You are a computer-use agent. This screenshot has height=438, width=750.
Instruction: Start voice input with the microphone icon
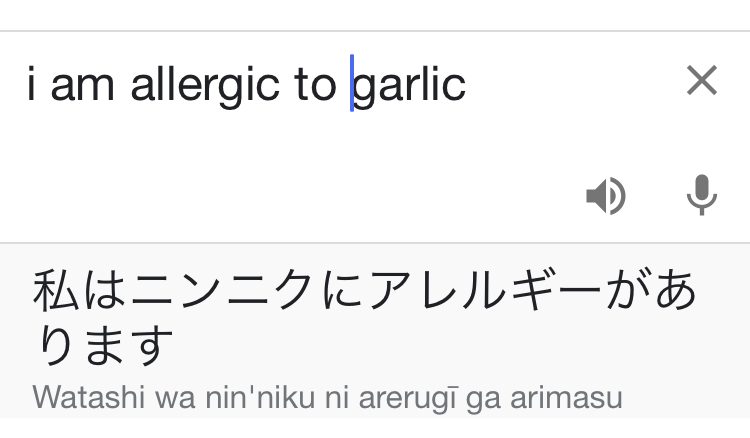702,196
